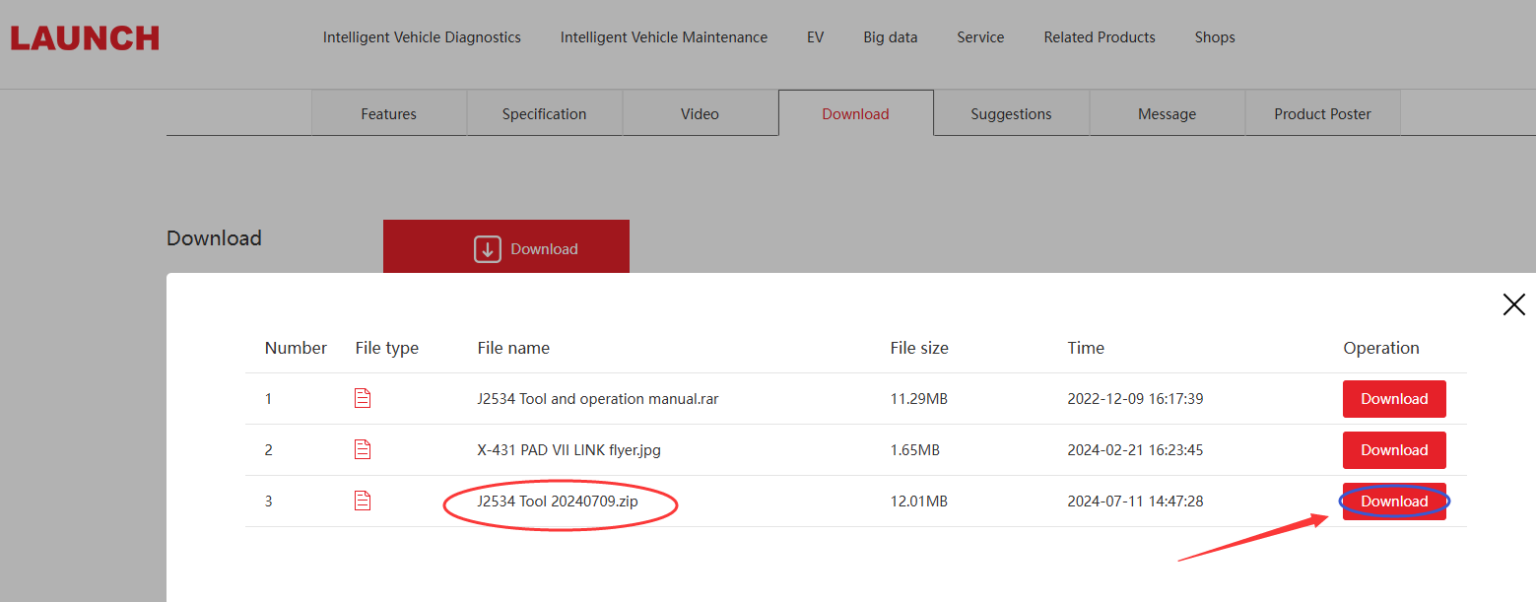Viewport: 1536px width, 602px height.
Task: Select the Suggestions tab
Action: 1011,114
